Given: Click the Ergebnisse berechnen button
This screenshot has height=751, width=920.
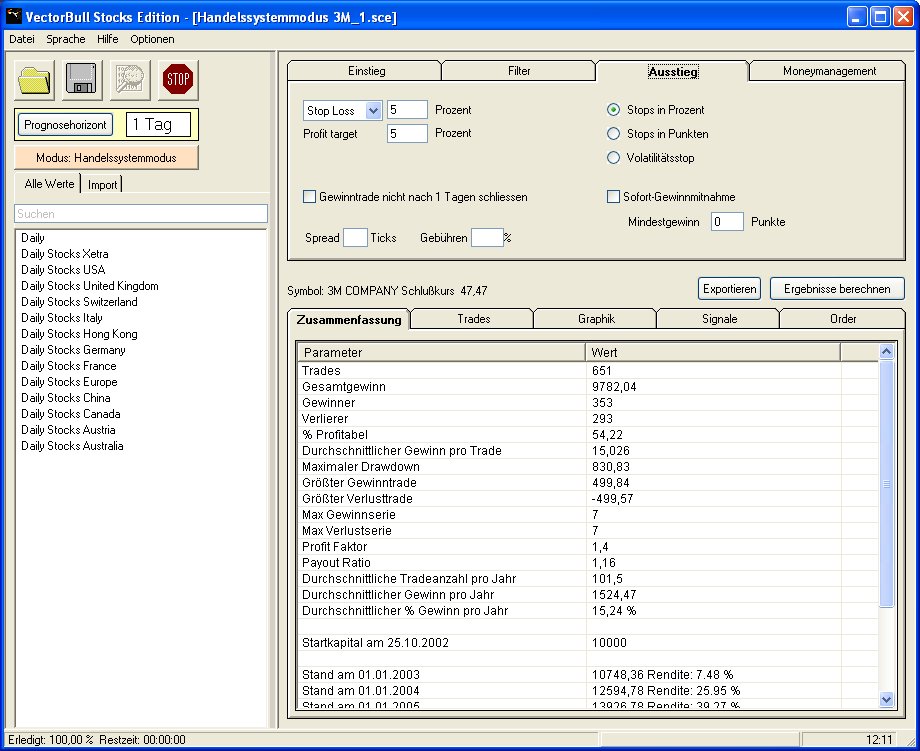Looking at the screenshot, I should pyautogui.click(x=837, y=289).
